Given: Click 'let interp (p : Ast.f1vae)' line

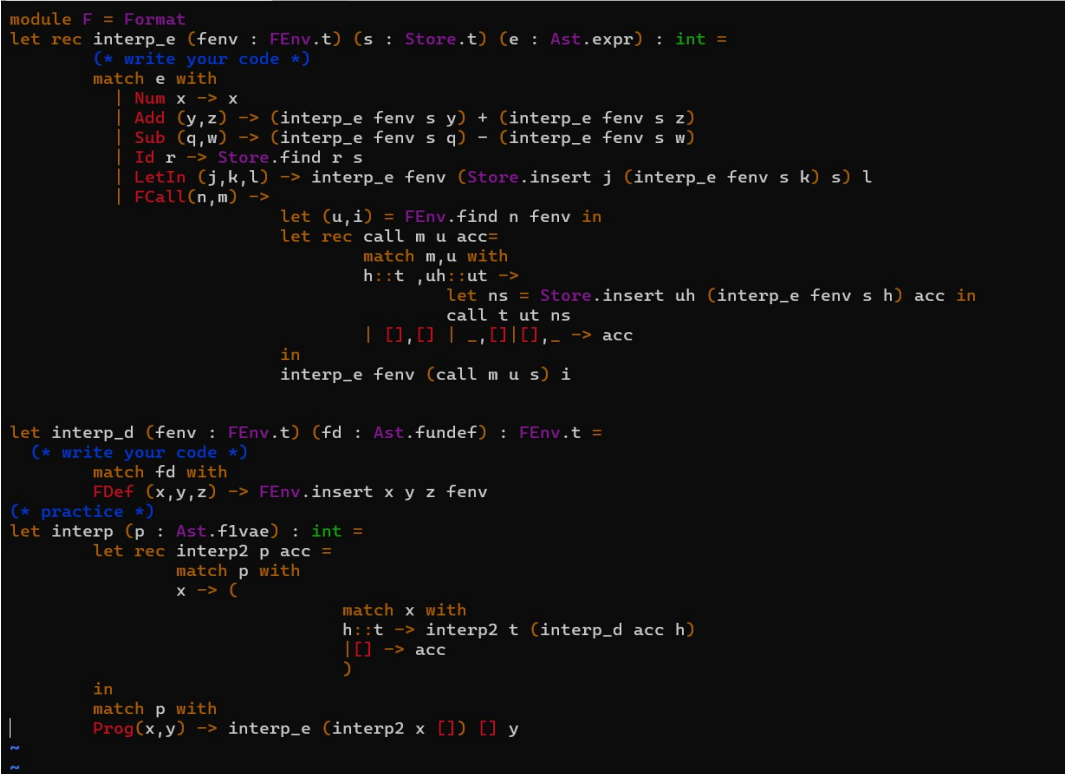Looking at the screenshot, I should pyautogui.click(x=186, y=531).
